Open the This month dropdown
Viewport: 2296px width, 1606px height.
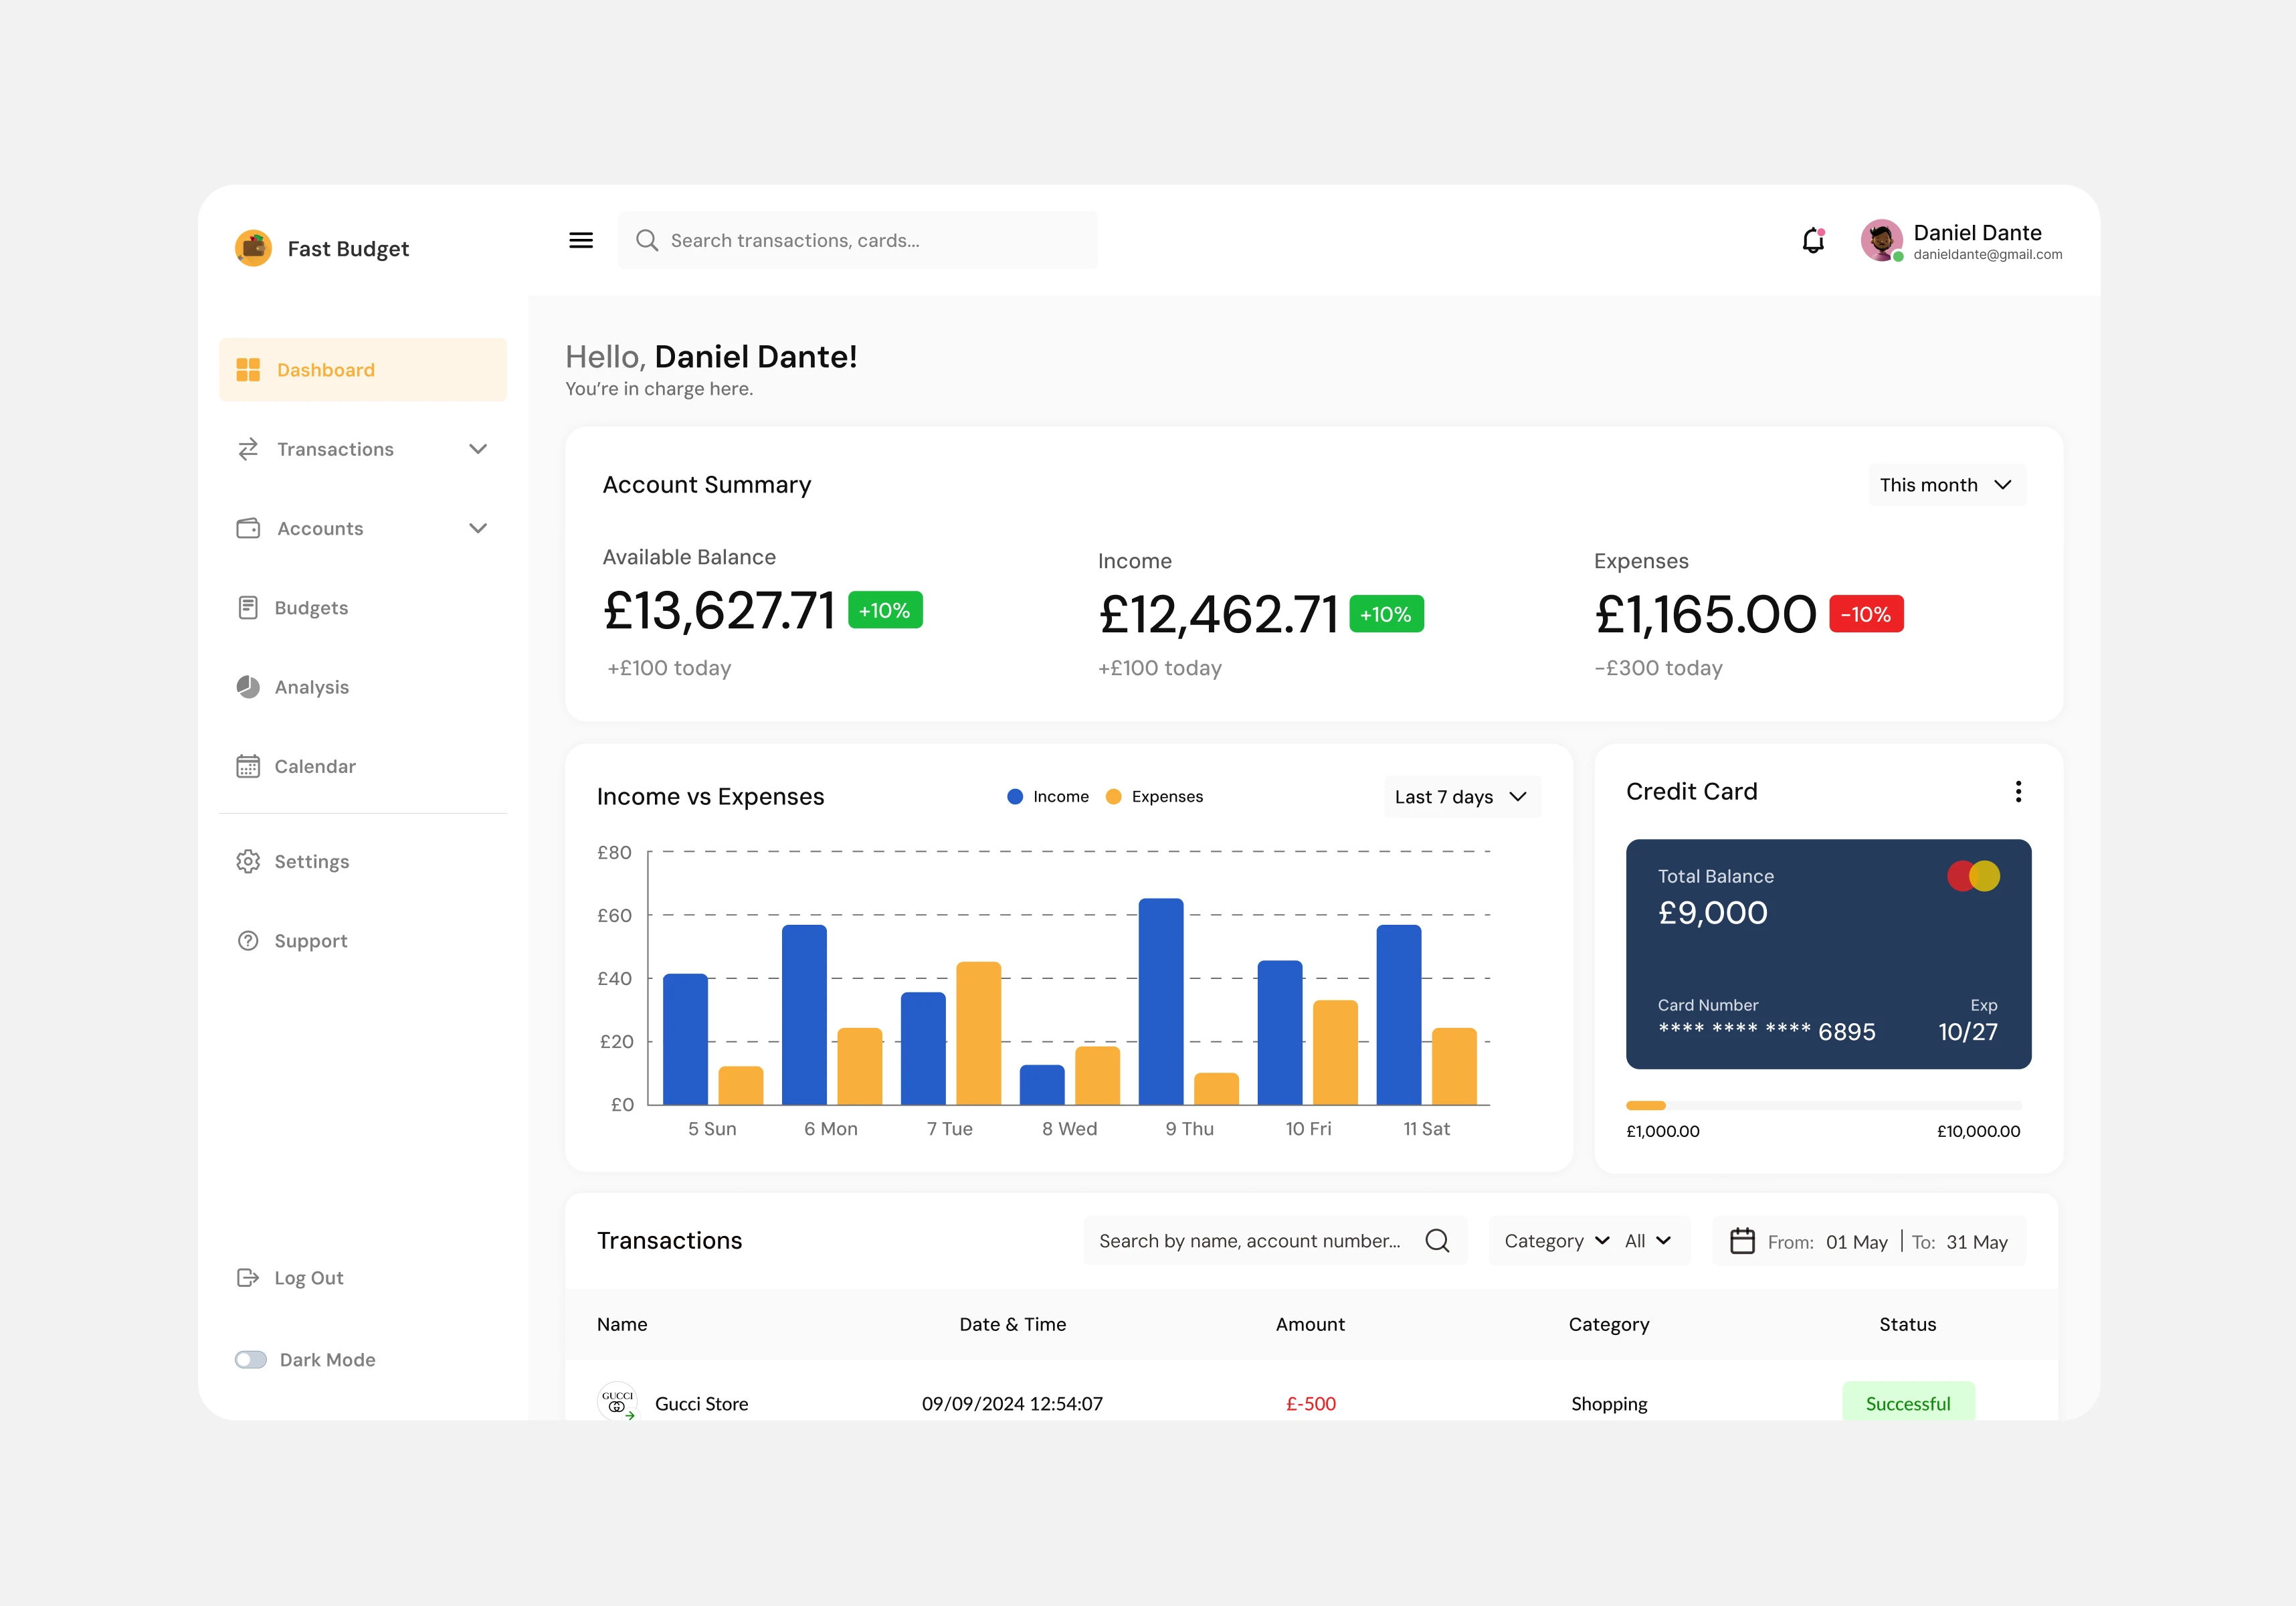pos(1946,485)
